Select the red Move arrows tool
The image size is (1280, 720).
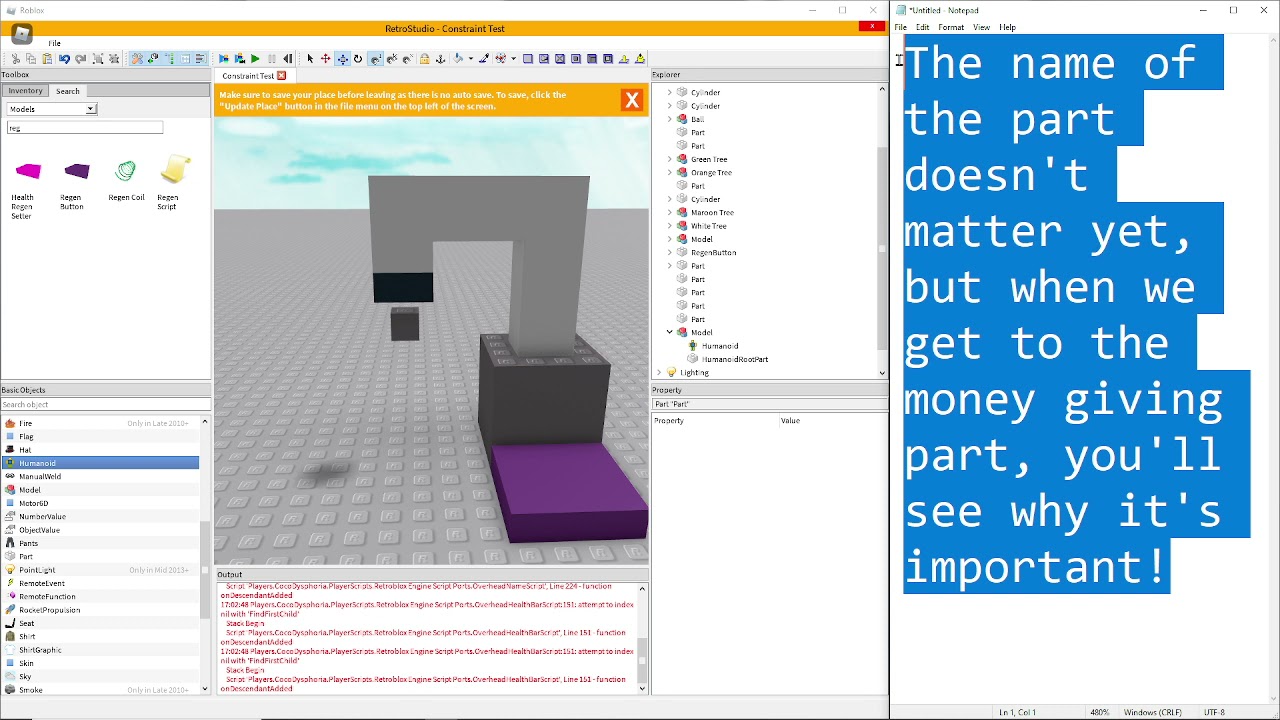point(326,59)
